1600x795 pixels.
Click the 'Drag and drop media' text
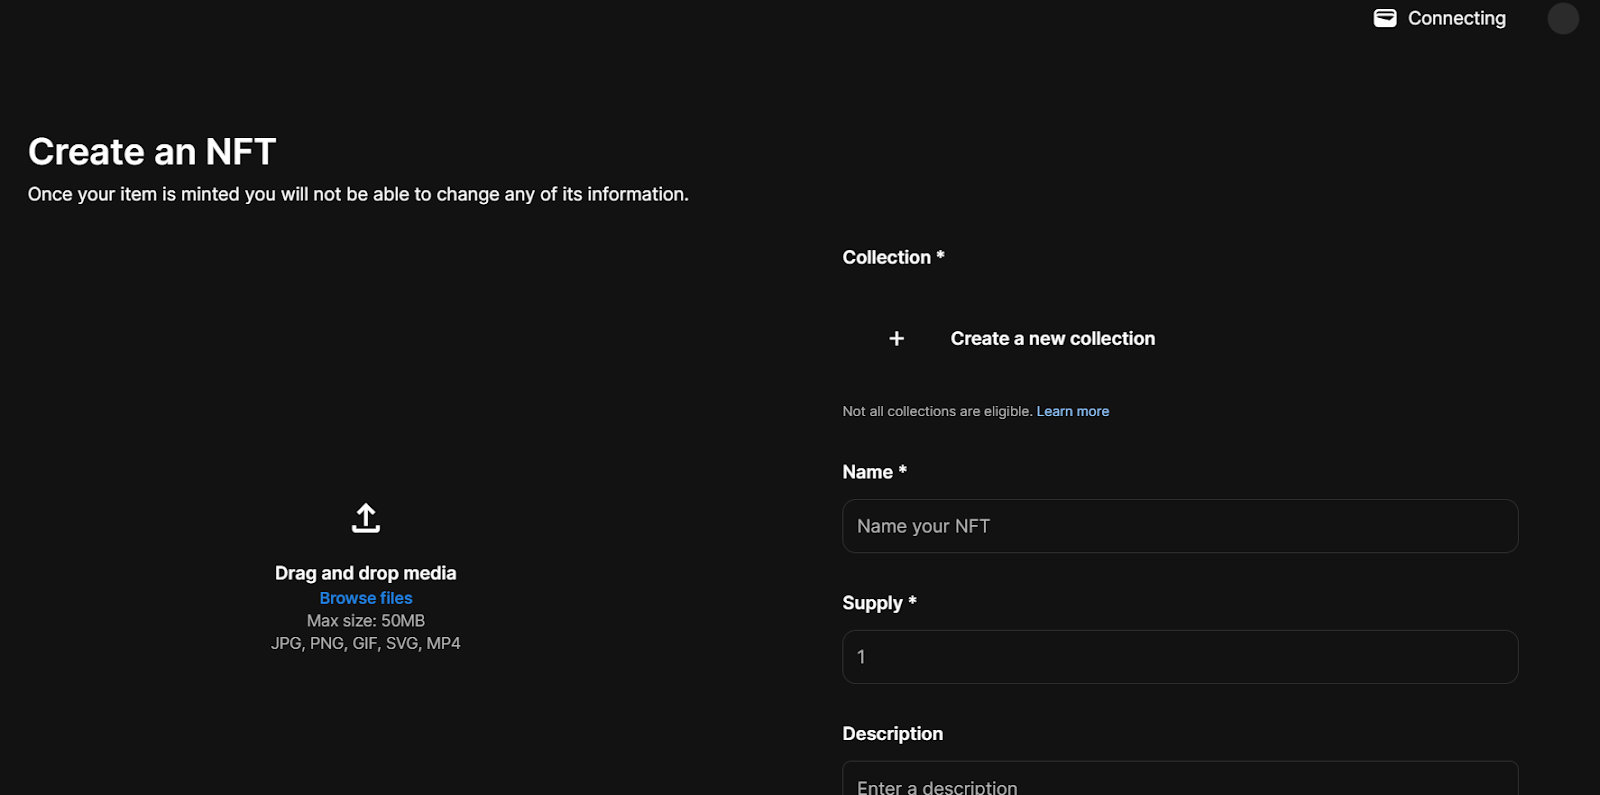[366, 573]
